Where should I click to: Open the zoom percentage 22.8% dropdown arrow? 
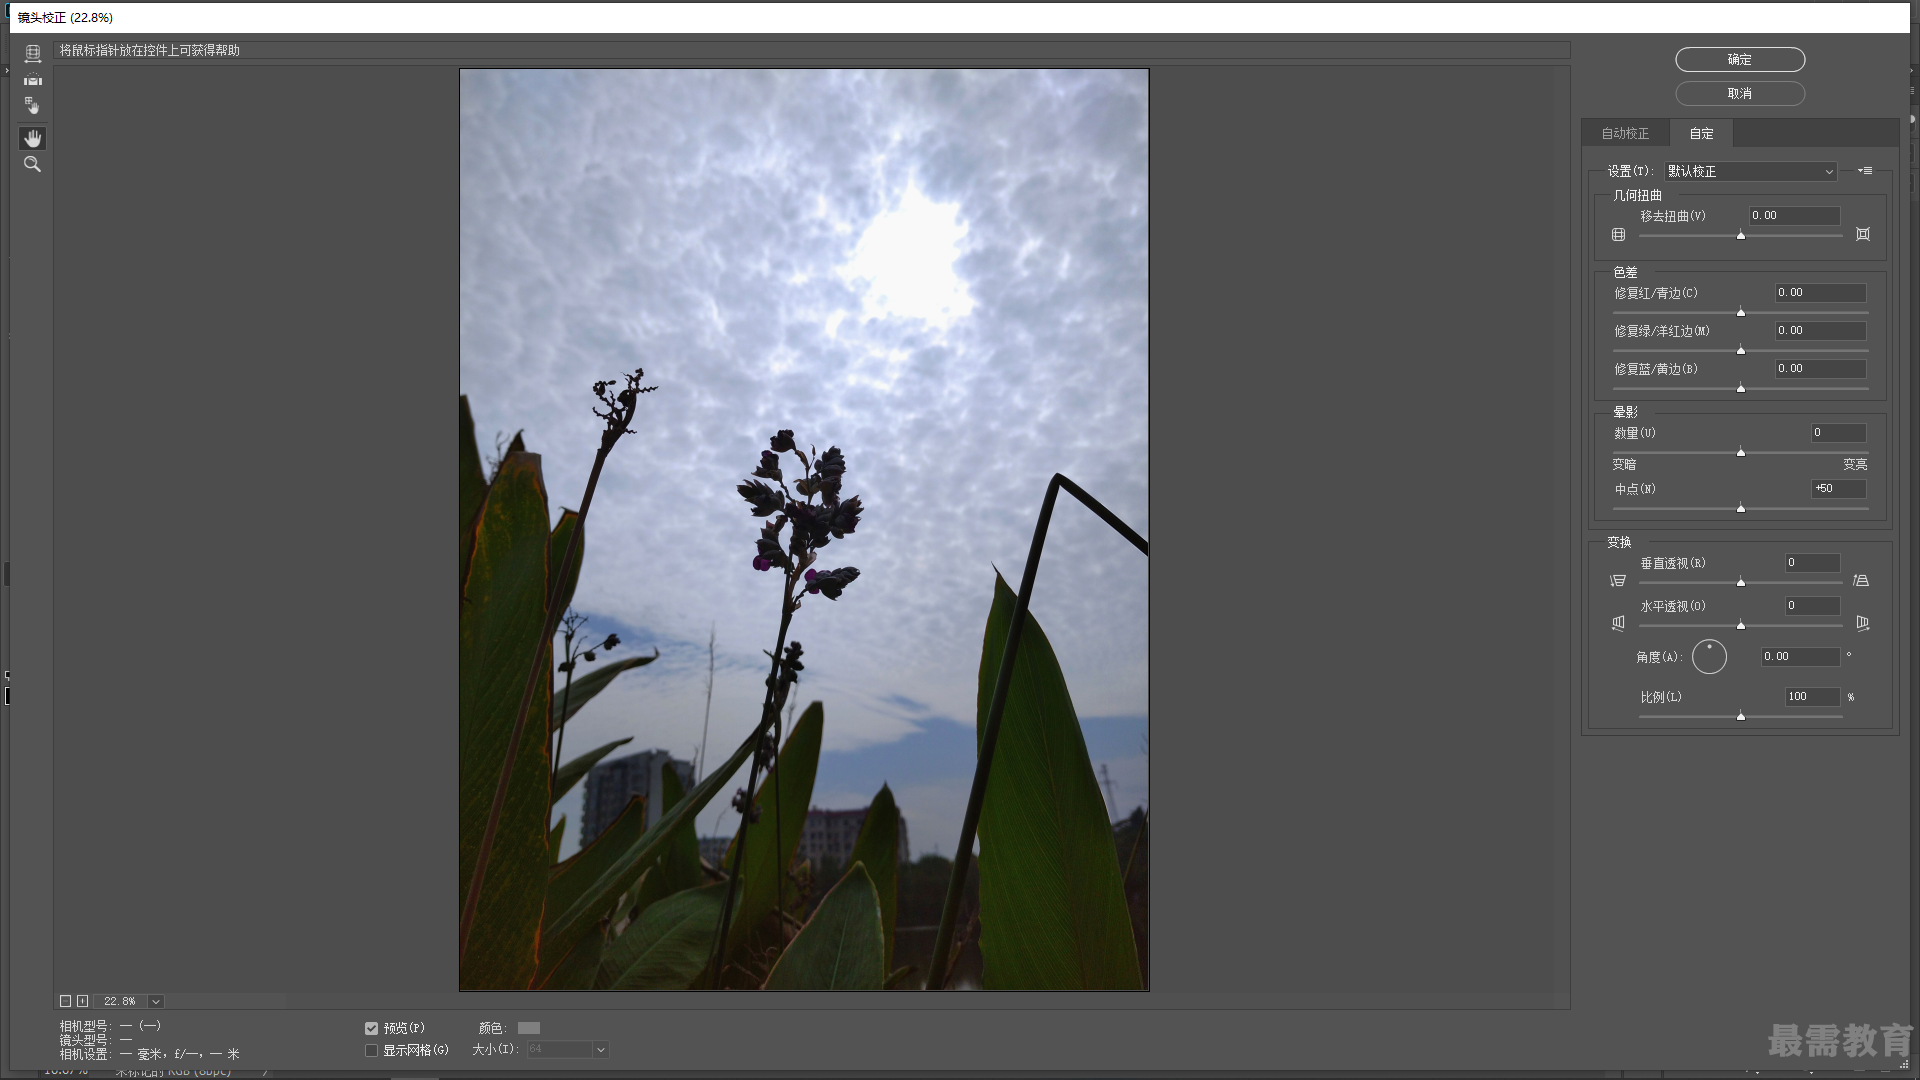(x=156, y=1001)
